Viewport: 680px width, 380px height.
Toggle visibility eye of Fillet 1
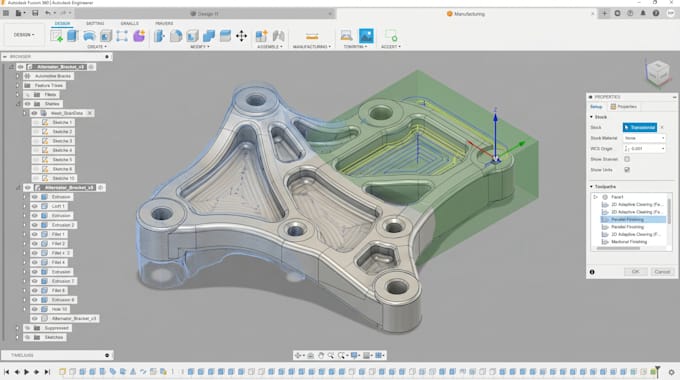pyautogui.click(x=35, y=234)
